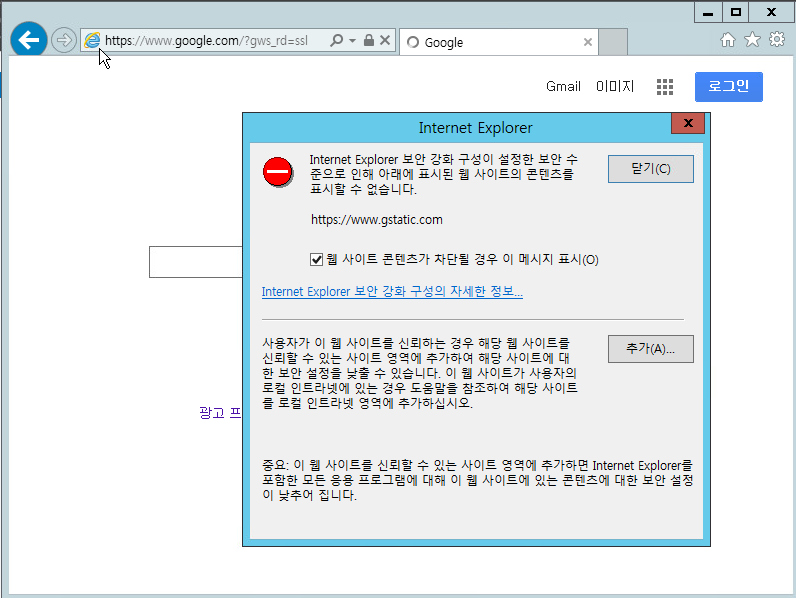The width and height of the screenshot is (796, 598).
Task: Click the forward navigation arrow
Action: (x=64, y=40)
